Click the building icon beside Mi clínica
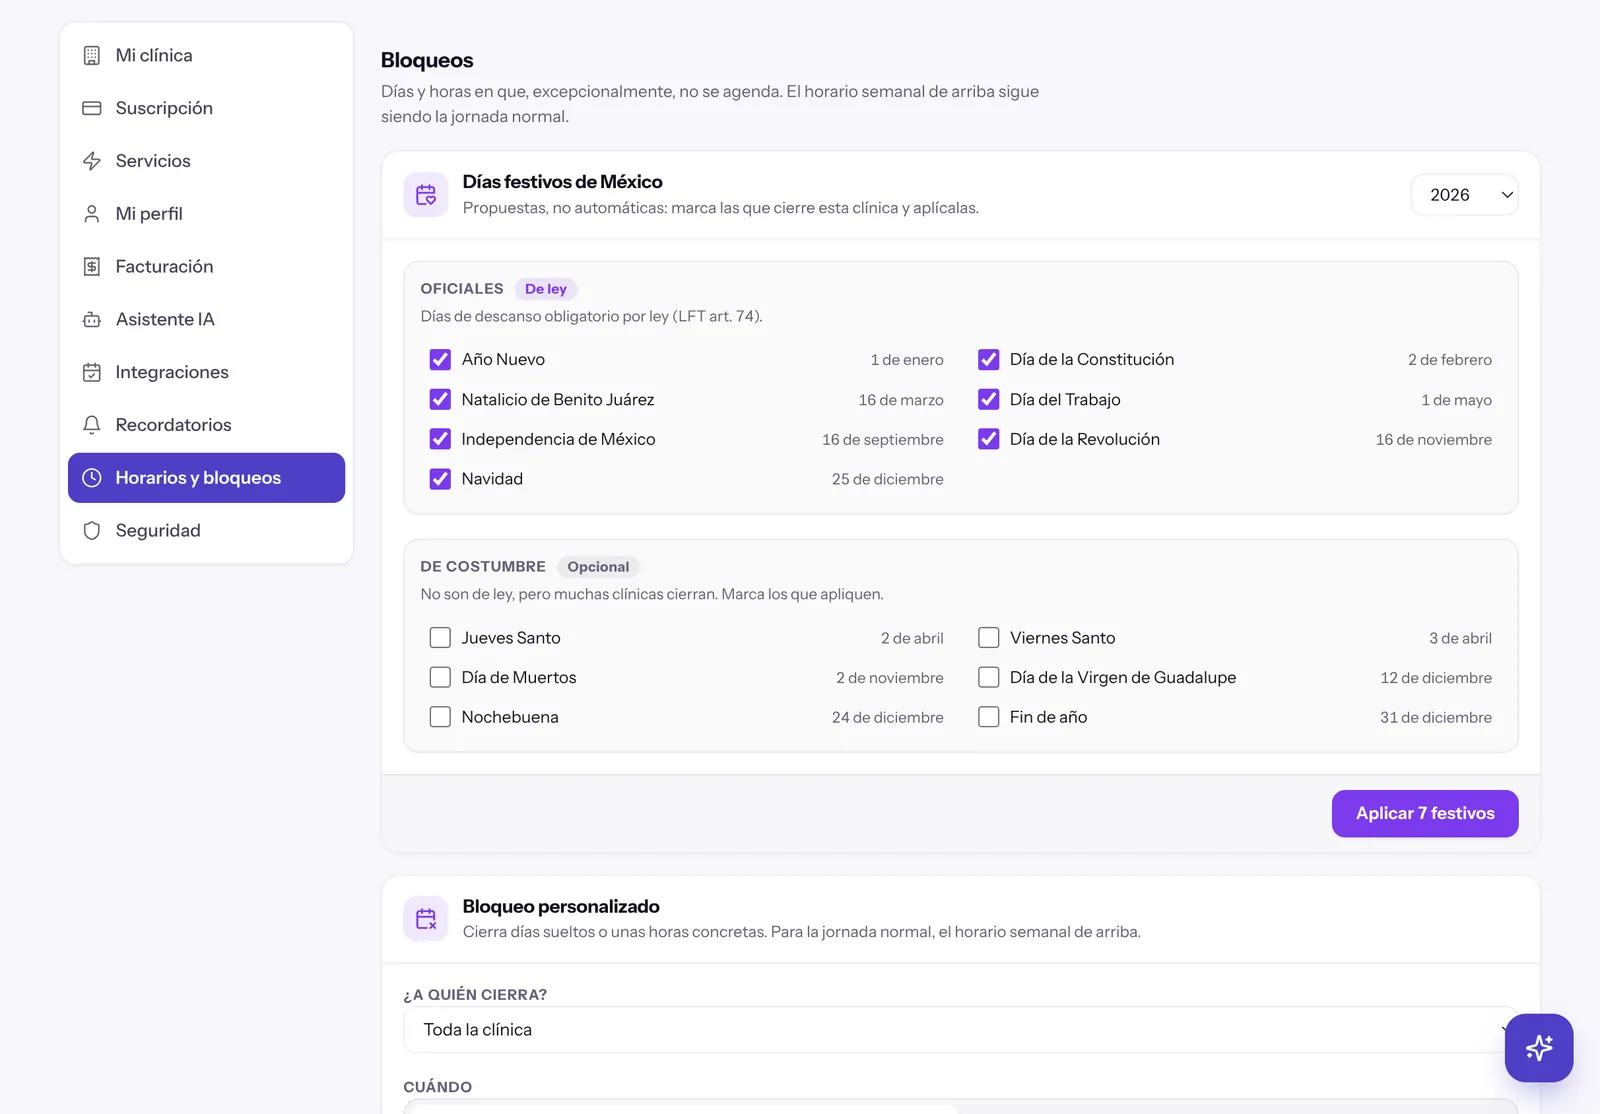The width and height of the screenshot is (1600, 1114). pos(92,55)
